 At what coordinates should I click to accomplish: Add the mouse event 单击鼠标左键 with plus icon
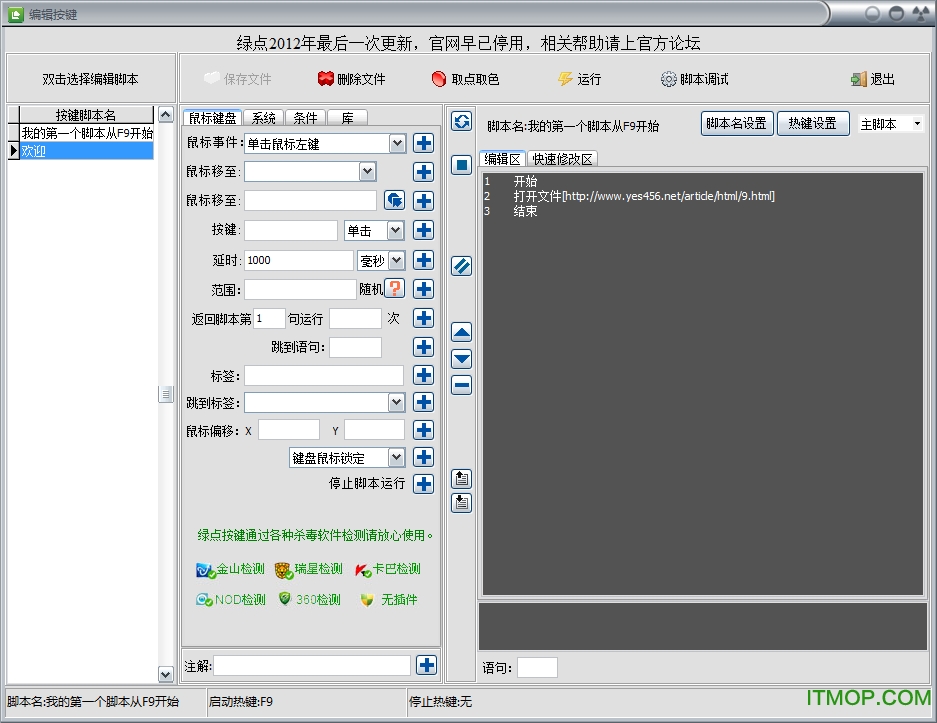click(424, 143)
